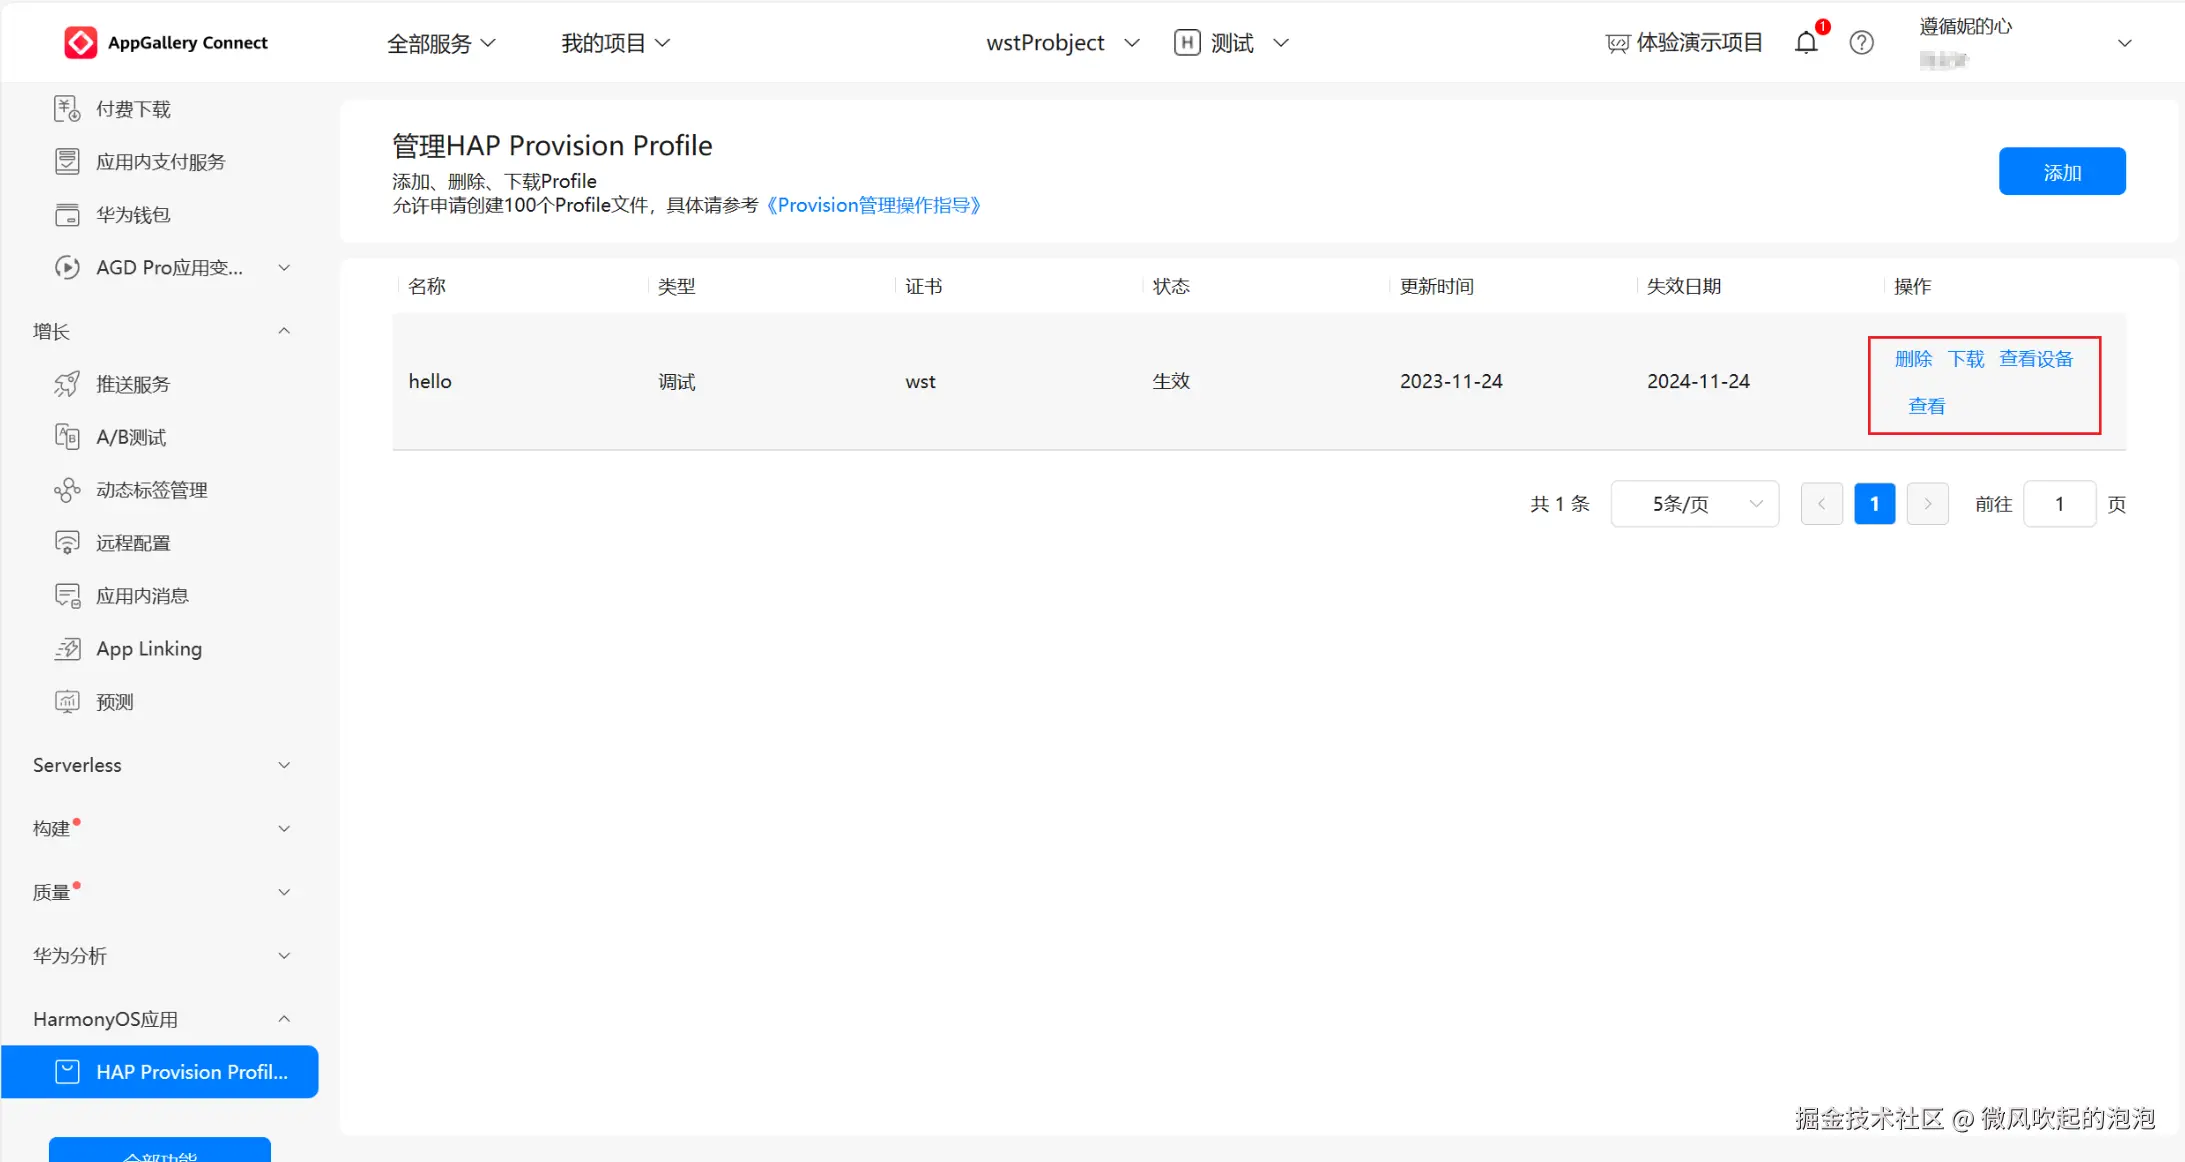The image size is (2185, 1162).
Task: Click the notification bell icon
Action: tap(1806, 43)
